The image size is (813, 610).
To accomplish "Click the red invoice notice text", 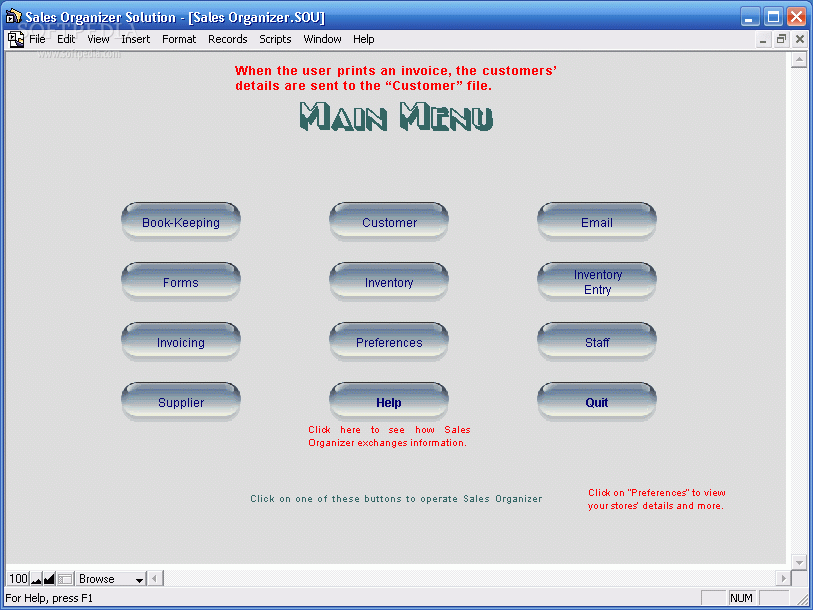I will pos(396,78).
